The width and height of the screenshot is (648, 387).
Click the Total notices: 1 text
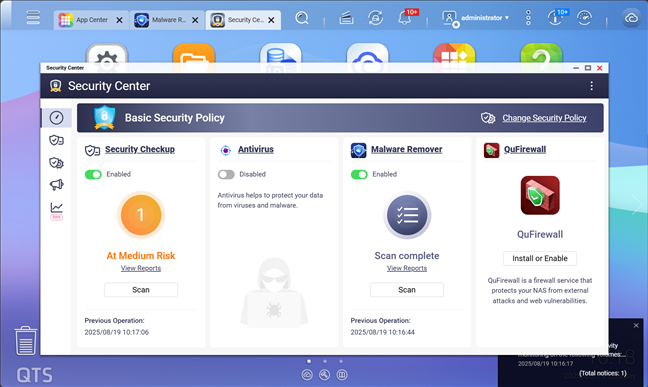coord(603,373)
